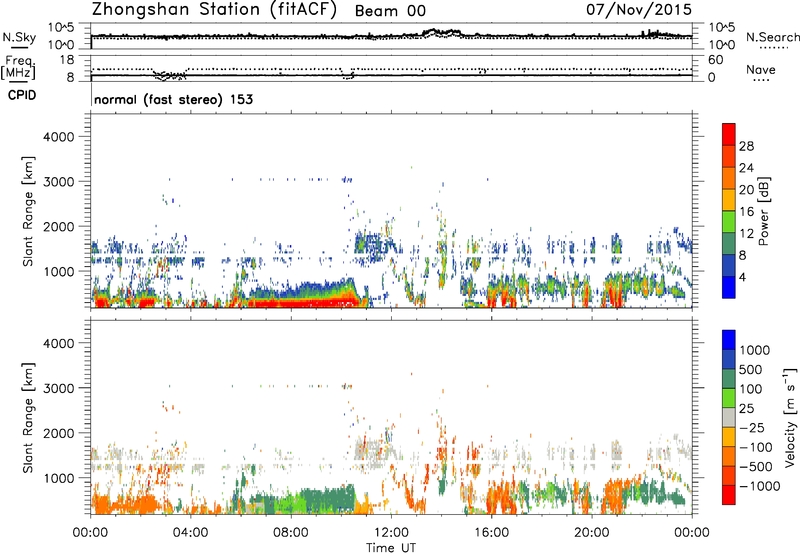Click the "16" label on the power colorbar
The height and width of the screenshot is (554, 800).
point(746,212)
